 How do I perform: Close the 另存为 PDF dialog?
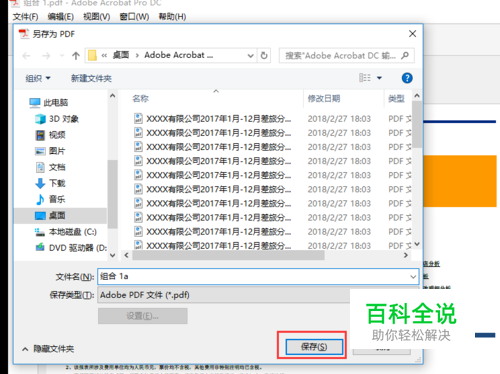tap(412, 34)
